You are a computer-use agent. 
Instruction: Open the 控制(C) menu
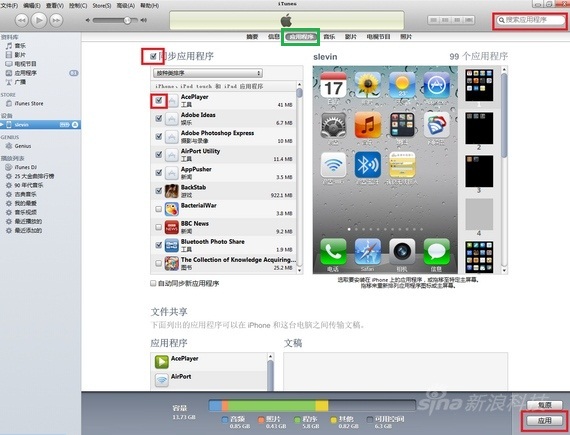(x=78, y=5)
